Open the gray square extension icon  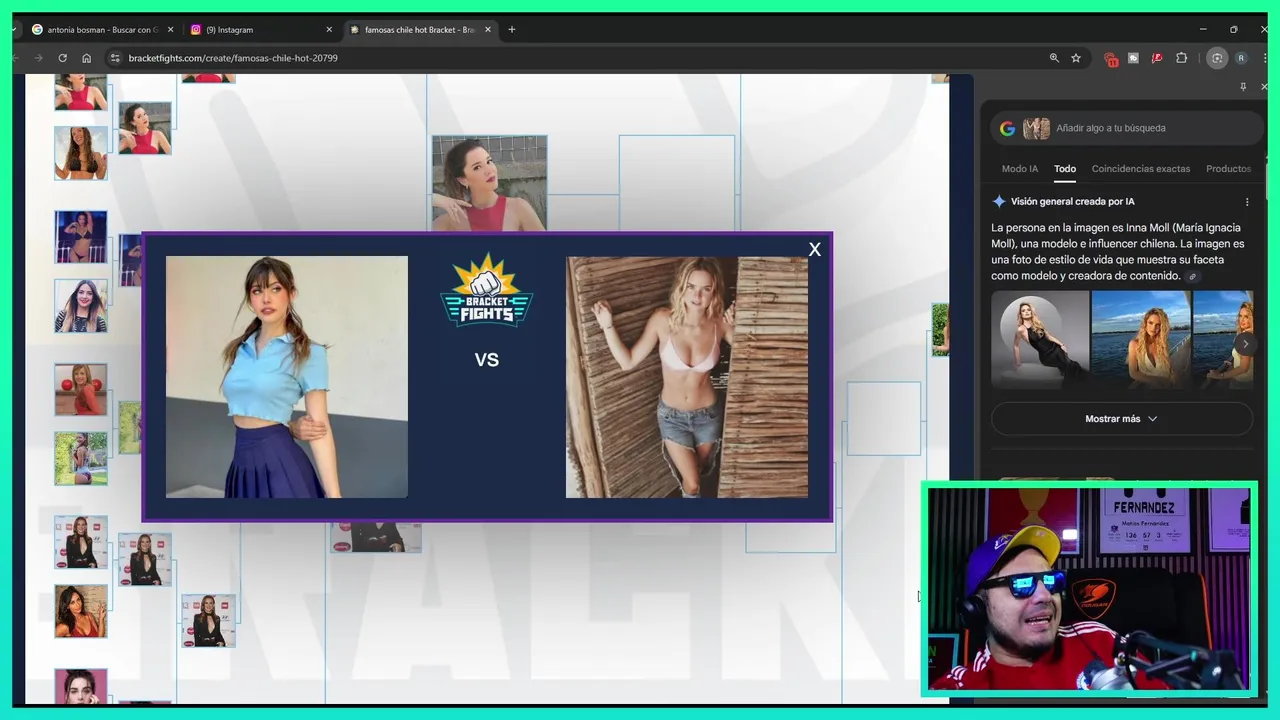pos(1133,58)
